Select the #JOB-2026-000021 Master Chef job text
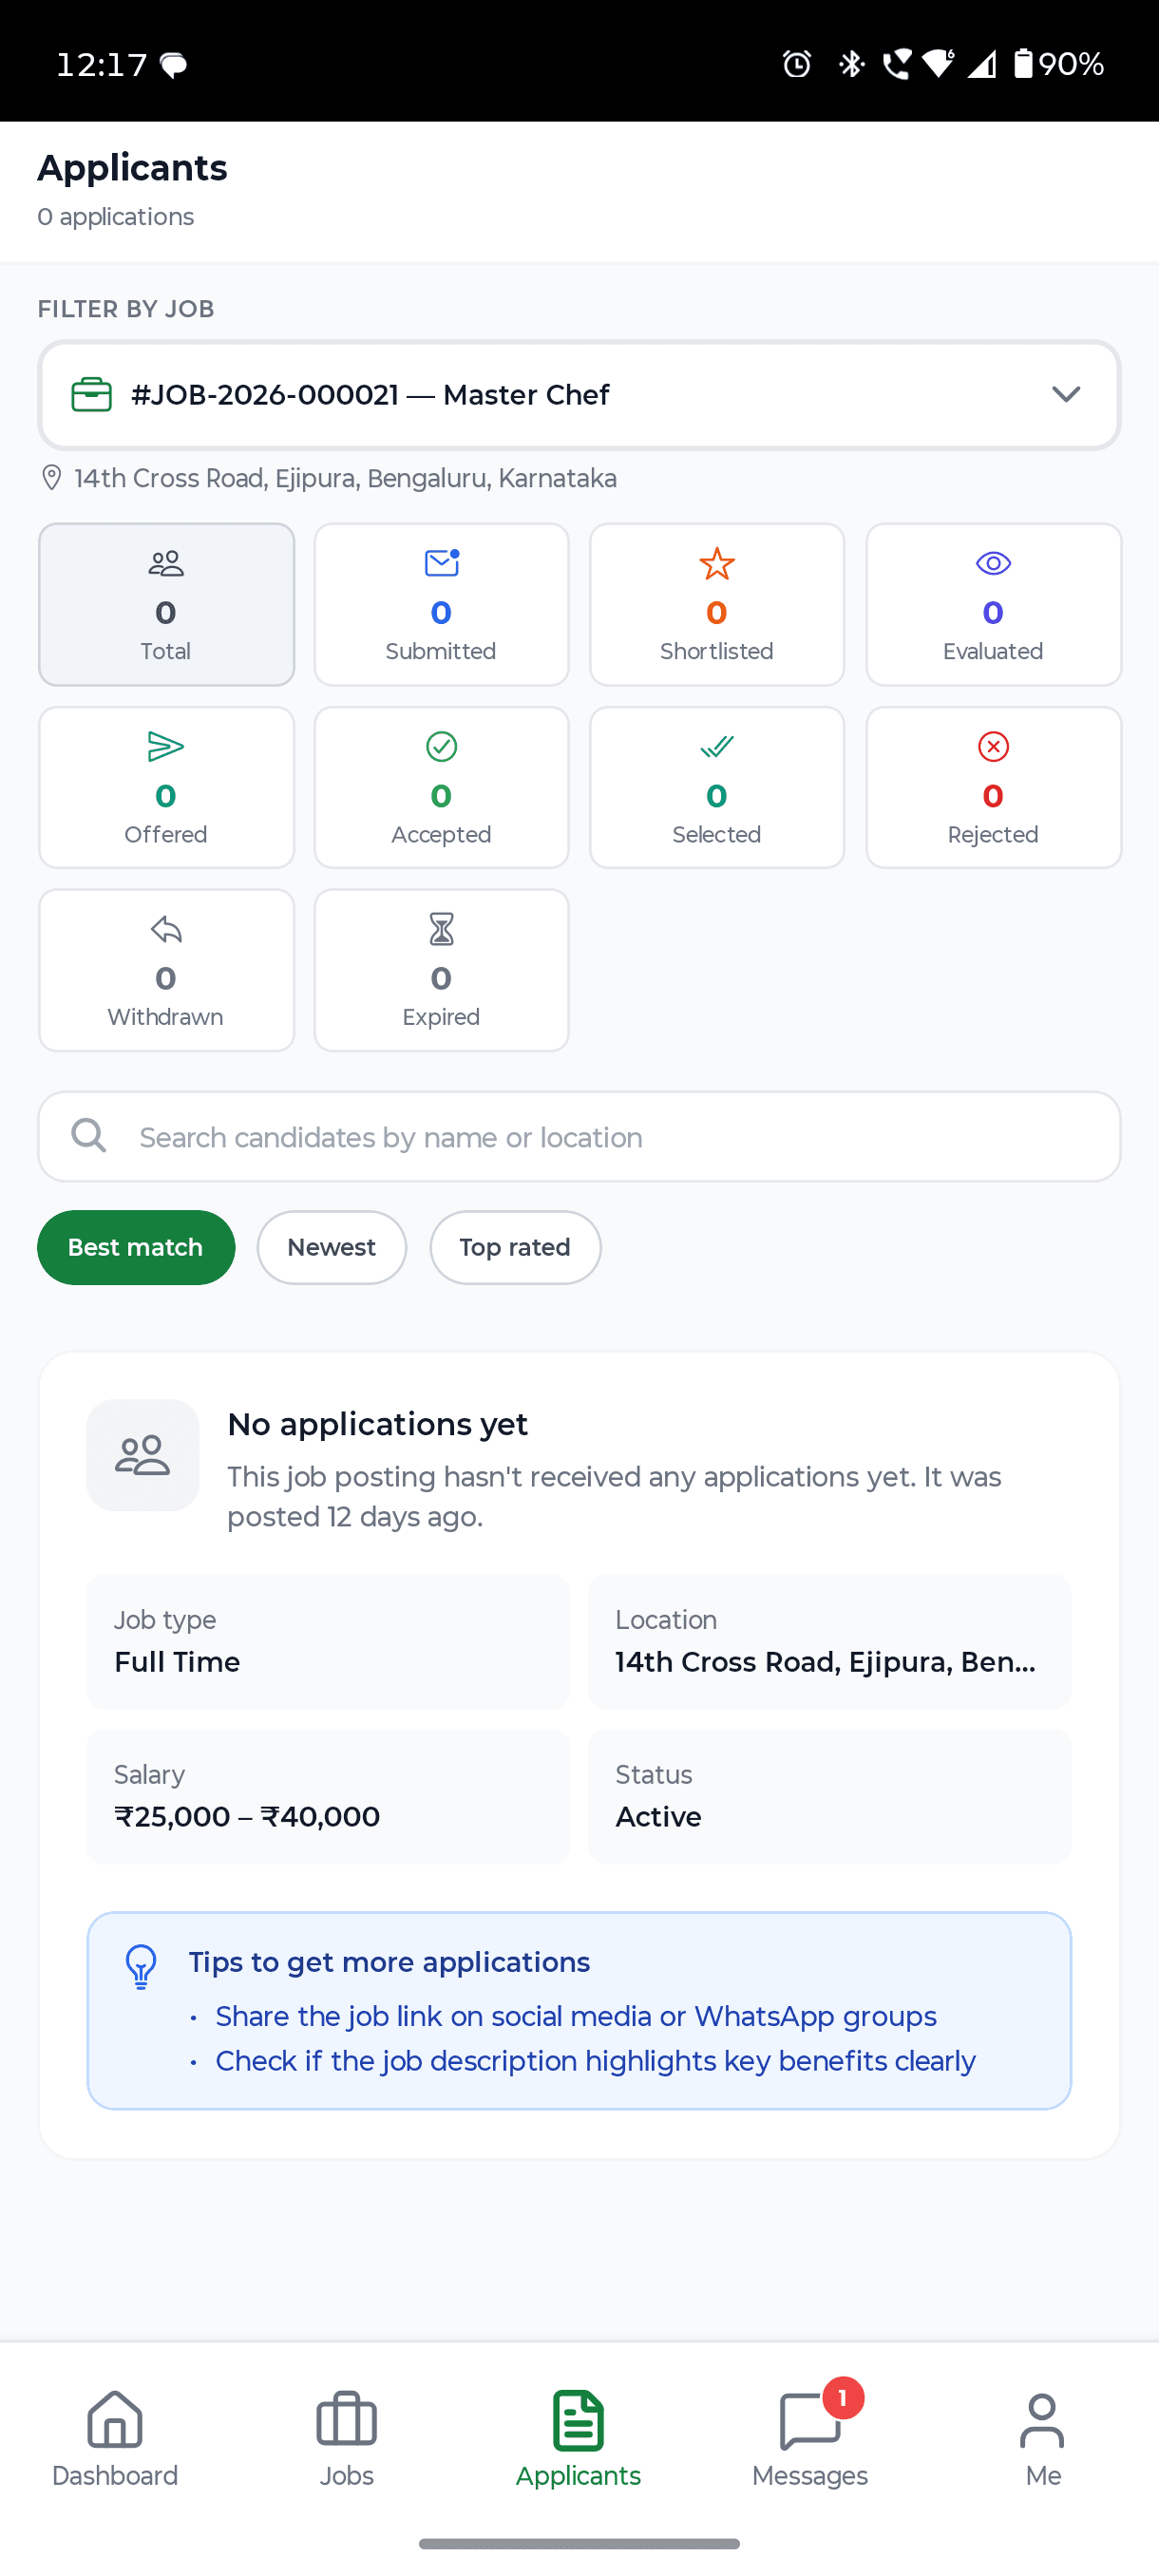Screen dimensions: 1159x2576 370,395
